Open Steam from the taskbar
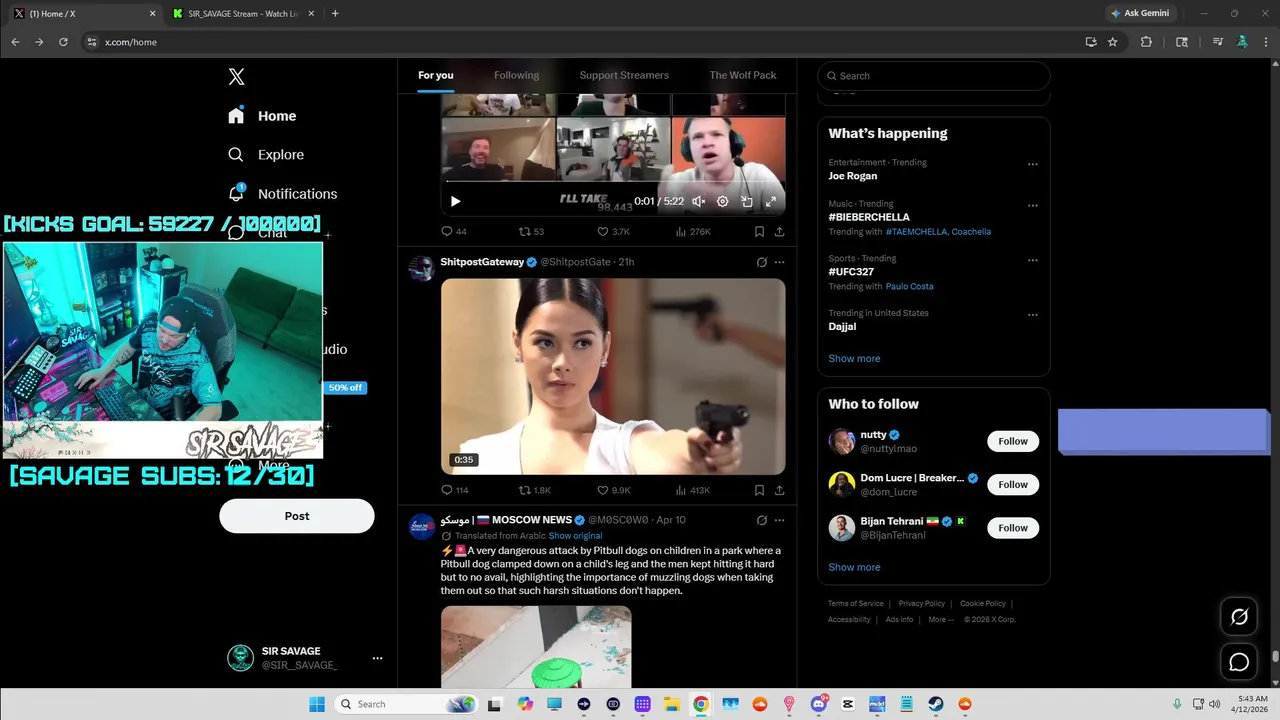1280x720 pixels. pos(936,704)
